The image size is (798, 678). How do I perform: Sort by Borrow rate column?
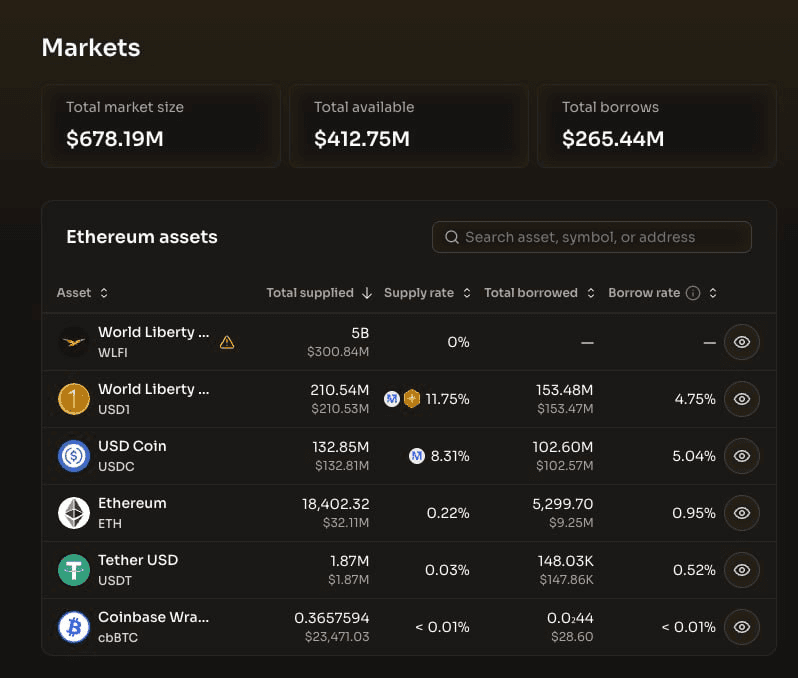[663, 293]
